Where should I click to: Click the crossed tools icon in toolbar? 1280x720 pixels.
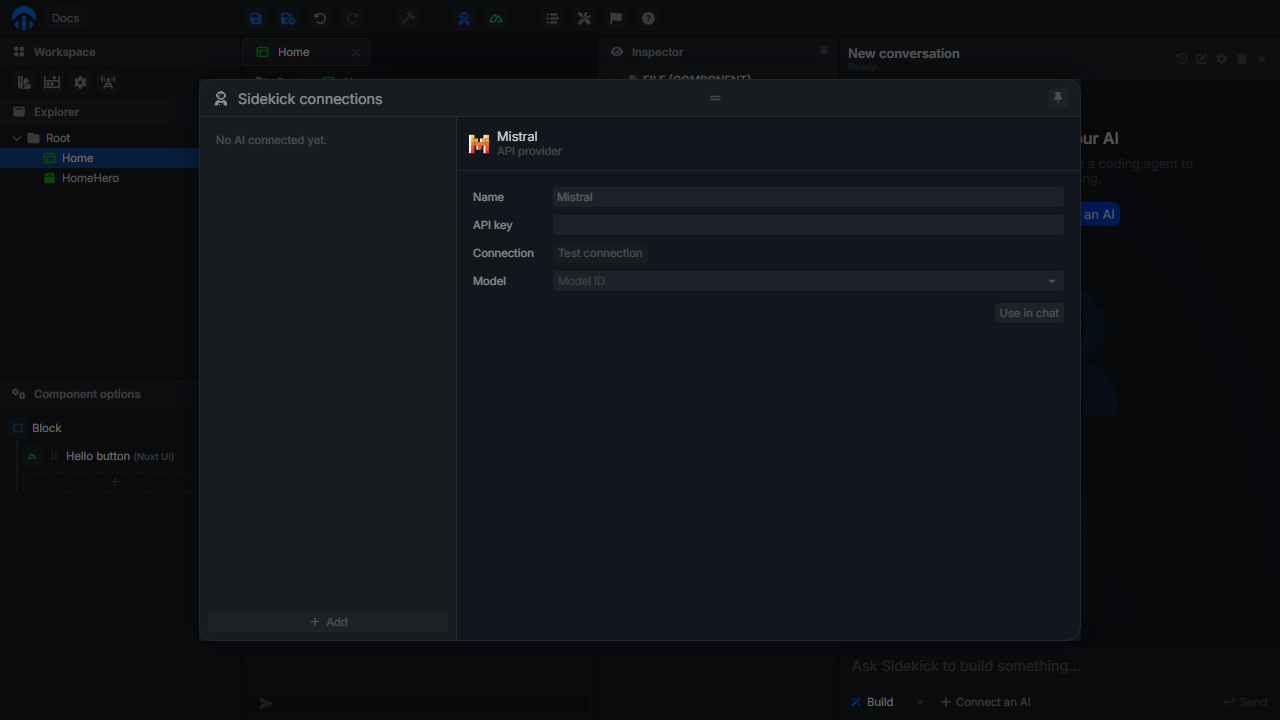click(x=584, y=18)
